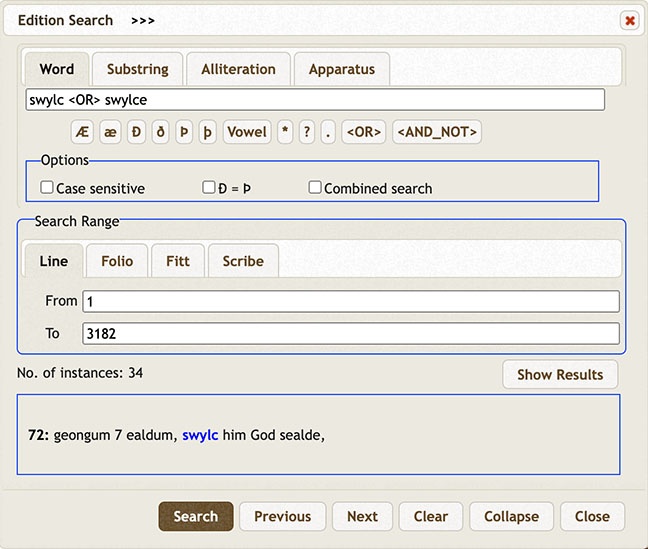Click the Close button
The image size is (648, 549).
tap(592, 516)
